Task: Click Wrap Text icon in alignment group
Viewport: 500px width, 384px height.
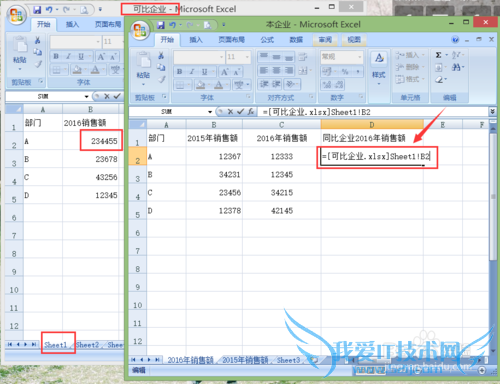Action: point(303,57)
